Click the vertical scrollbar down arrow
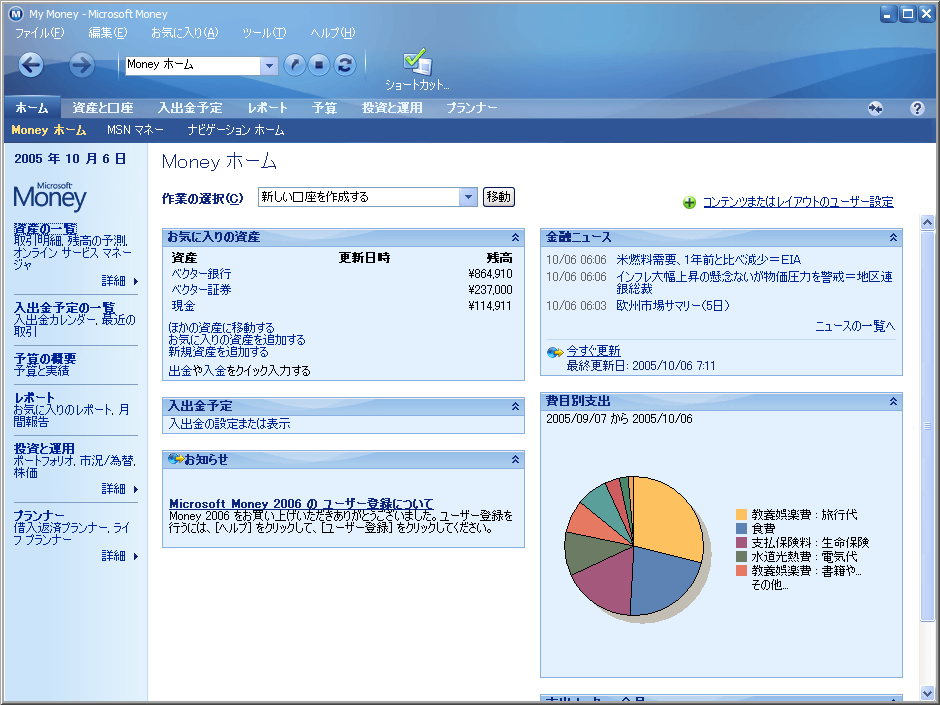The height and width of the screenshot is (705, 940). click(x=927, y=692)
